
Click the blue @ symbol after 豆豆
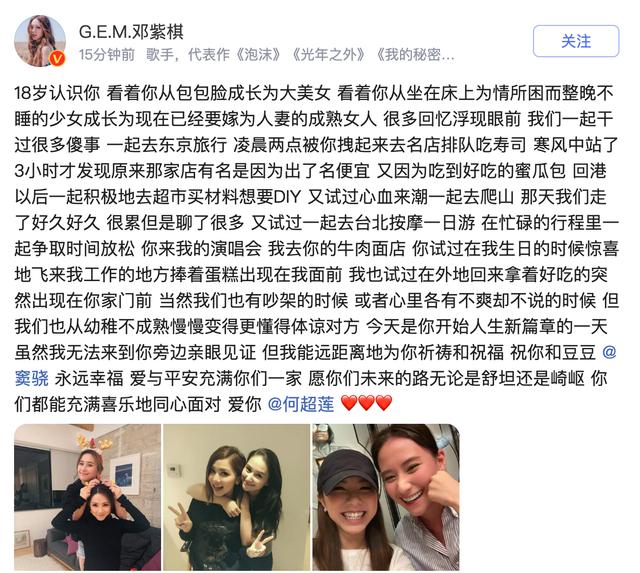(x=609, y=352)
